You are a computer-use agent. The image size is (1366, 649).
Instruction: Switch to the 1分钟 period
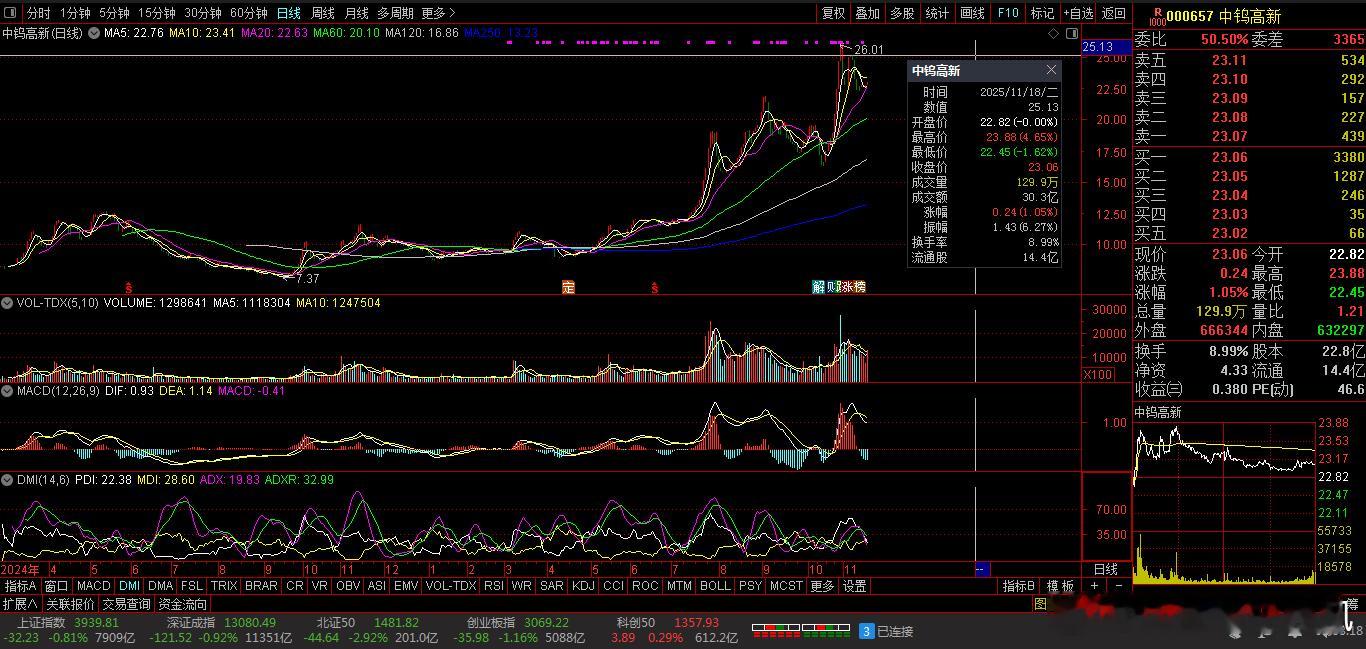pos(75,13)
